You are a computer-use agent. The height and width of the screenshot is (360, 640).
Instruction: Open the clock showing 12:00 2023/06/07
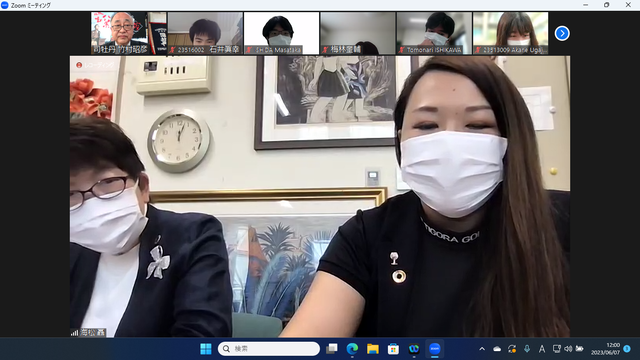point(606,349)
